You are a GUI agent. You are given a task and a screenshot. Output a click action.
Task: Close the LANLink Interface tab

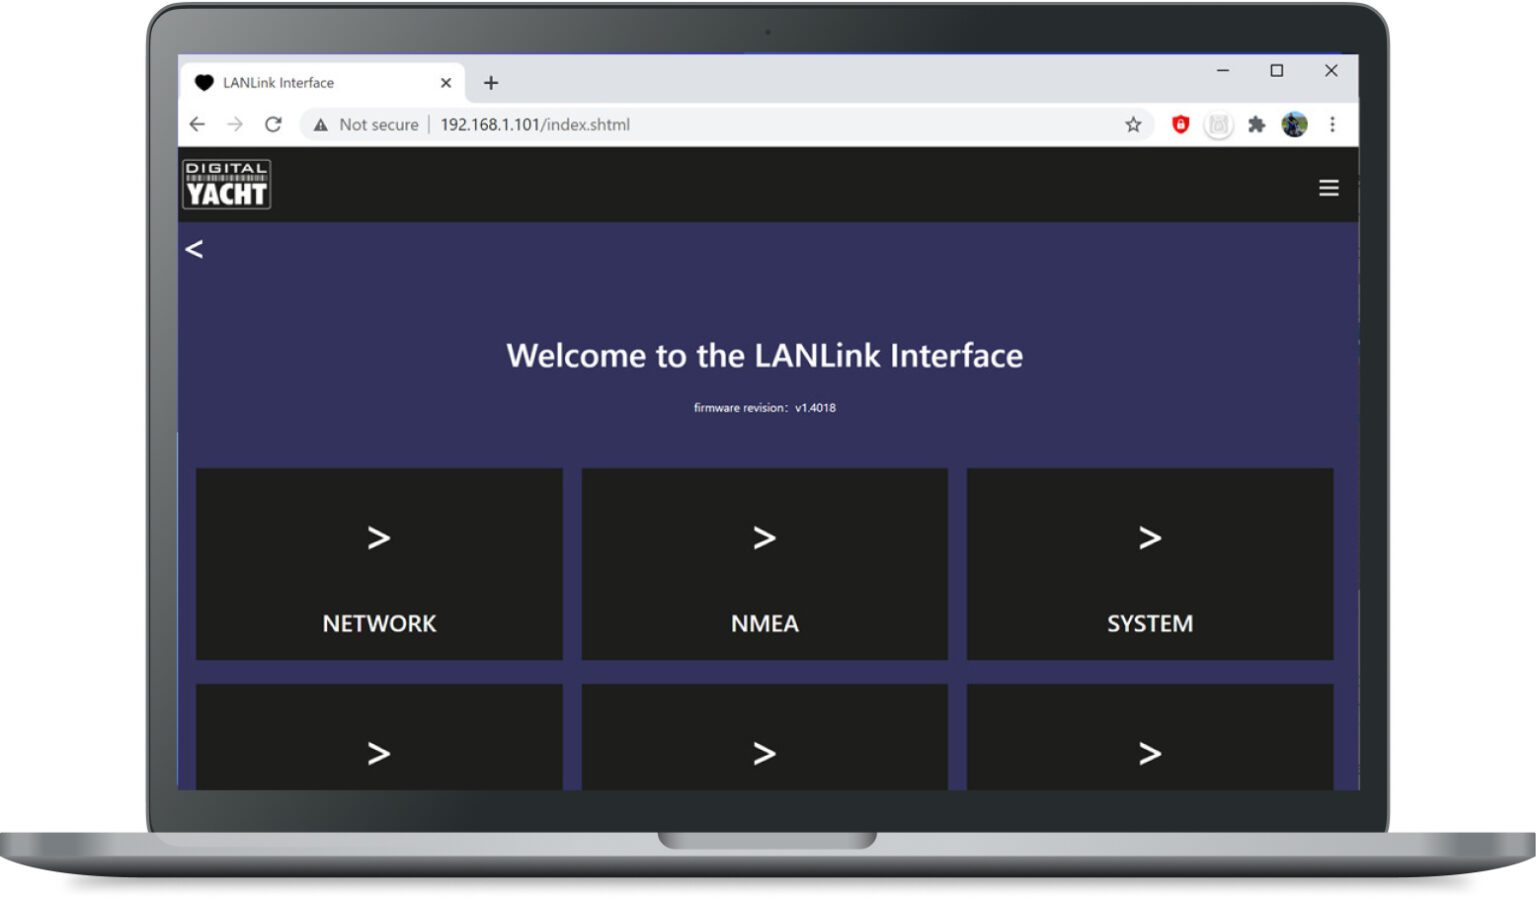[446, 83]
